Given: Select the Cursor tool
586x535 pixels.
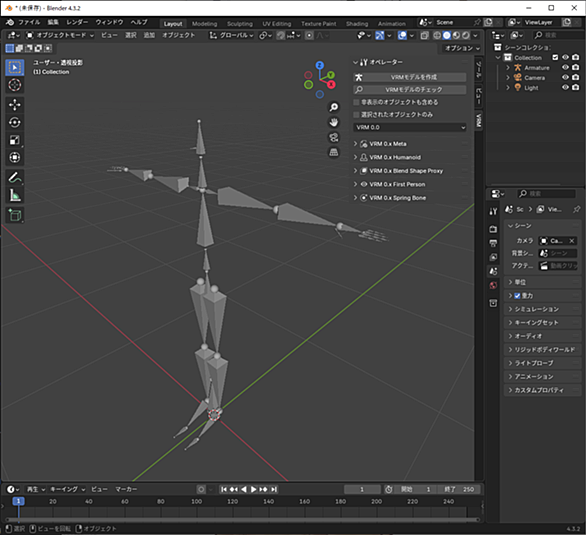Looking at the screenshot, I should pyautogui.click(x=15, y=85).
